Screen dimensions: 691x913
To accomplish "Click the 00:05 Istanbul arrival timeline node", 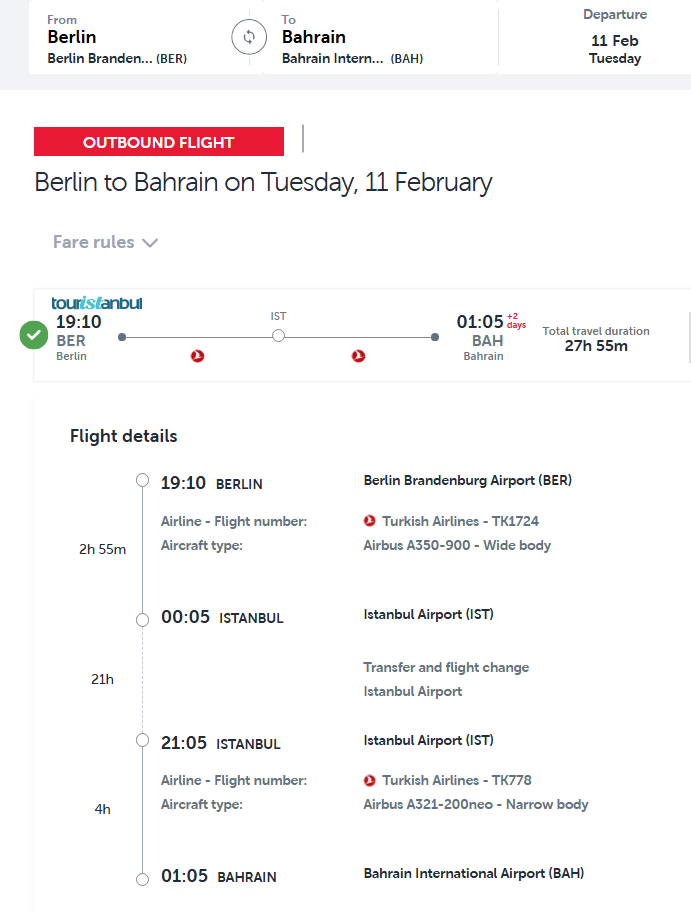I will [143, 620].
